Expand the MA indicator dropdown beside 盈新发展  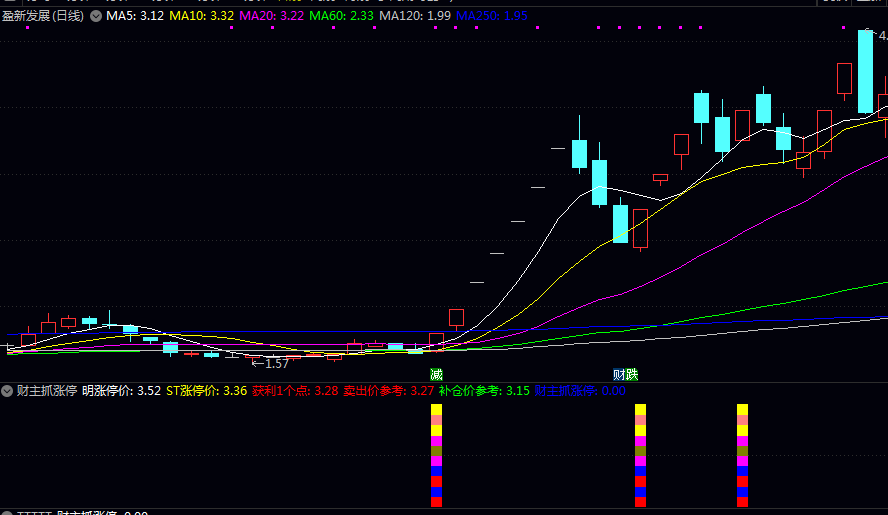[x=95, y=16]
